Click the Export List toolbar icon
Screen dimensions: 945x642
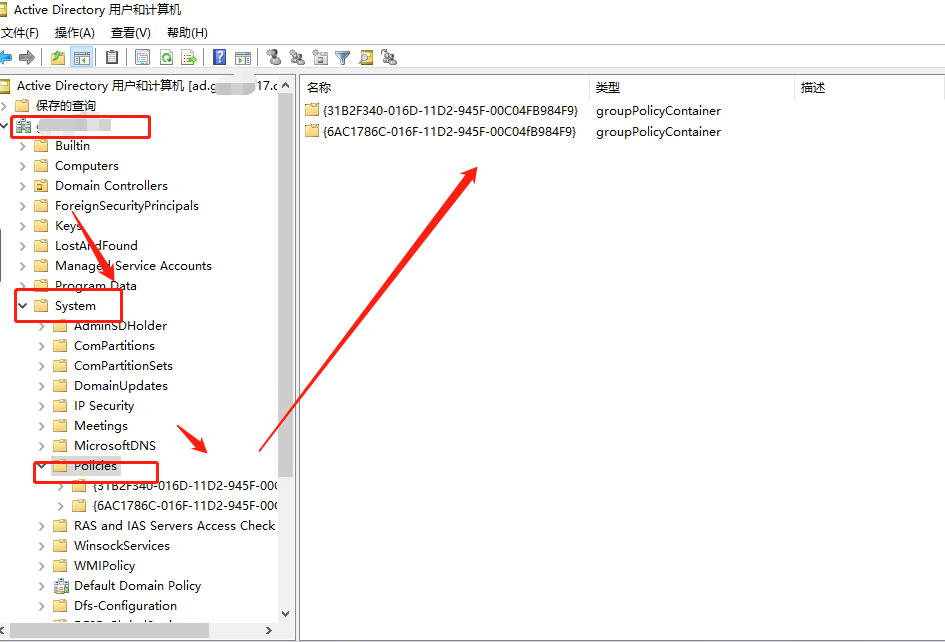point(189,58)
